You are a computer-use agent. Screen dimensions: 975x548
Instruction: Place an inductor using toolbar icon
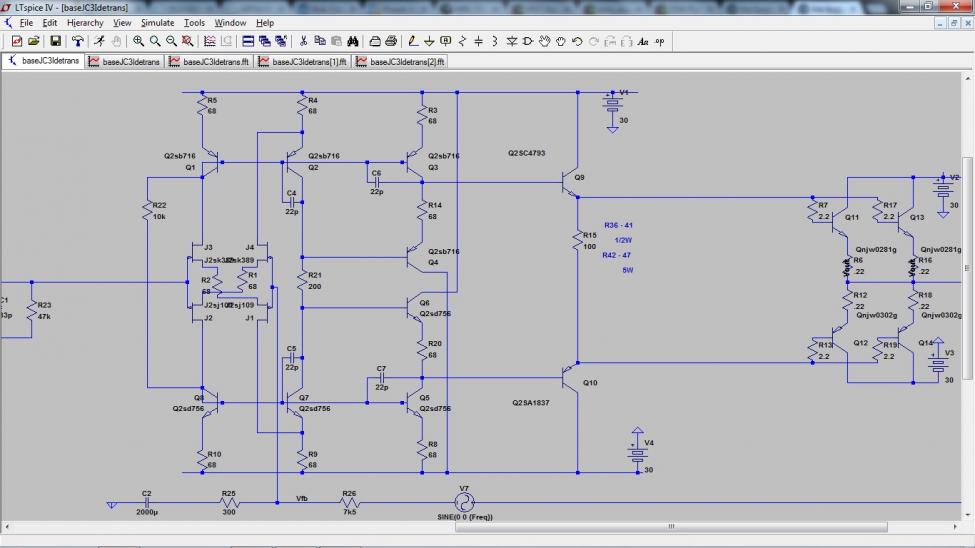495,41
